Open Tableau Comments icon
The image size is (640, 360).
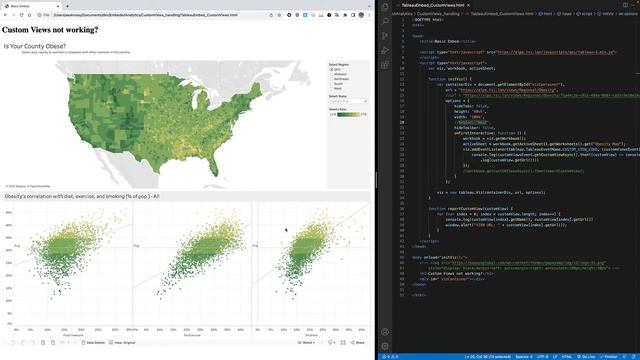tap(332, 342)
